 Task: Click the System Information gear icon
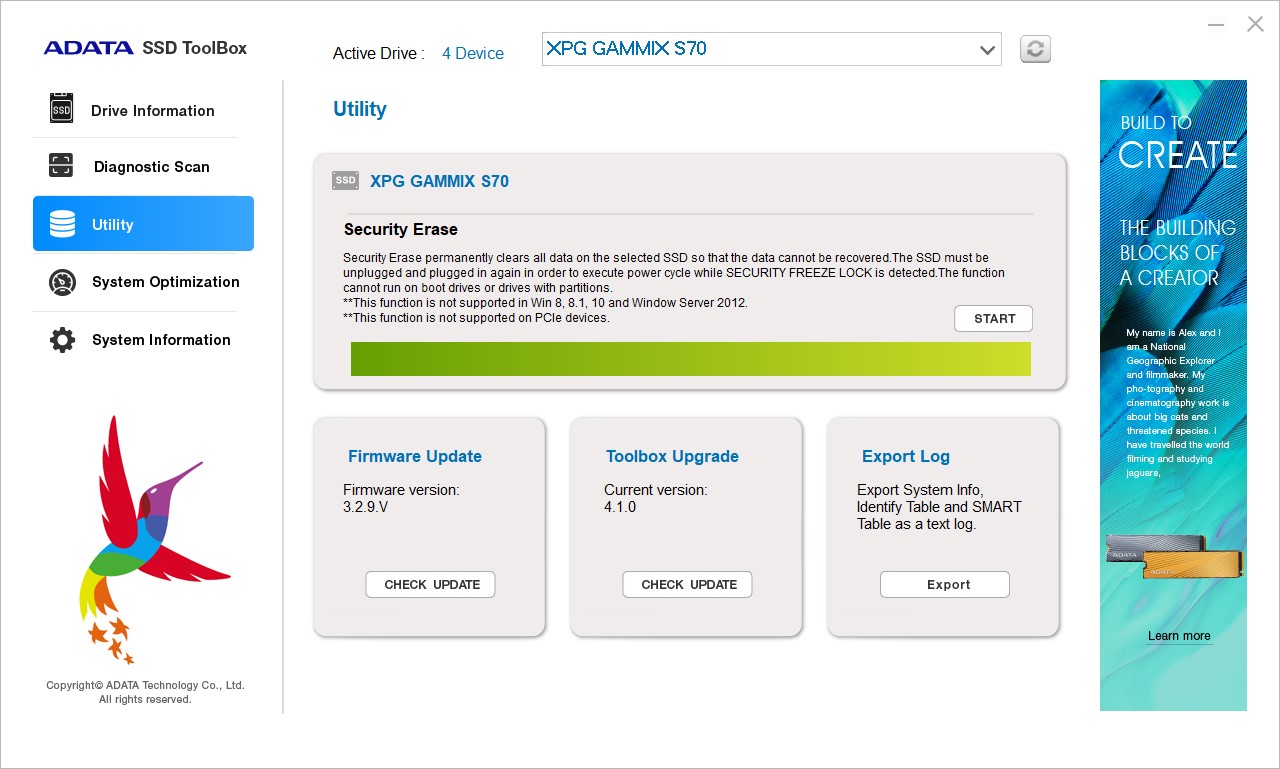[62, 340]
